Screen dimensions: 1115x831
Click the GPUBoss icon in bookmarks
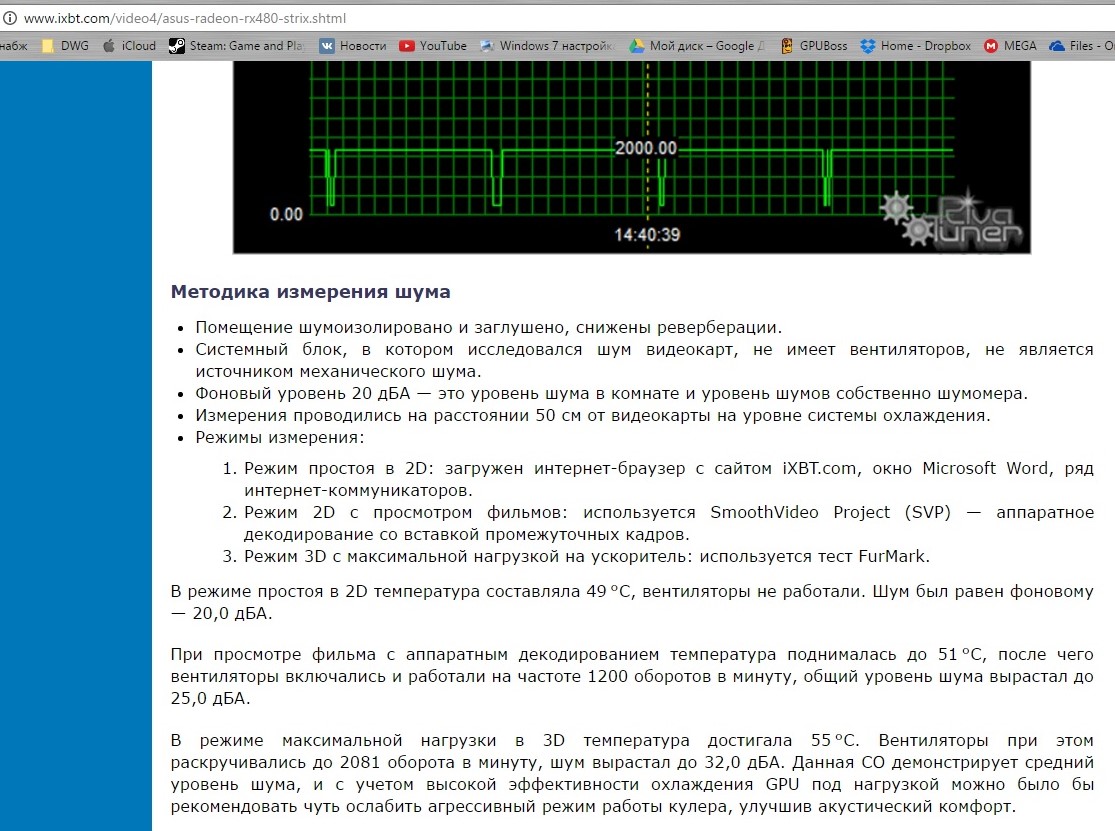click(x=787, y=46)
